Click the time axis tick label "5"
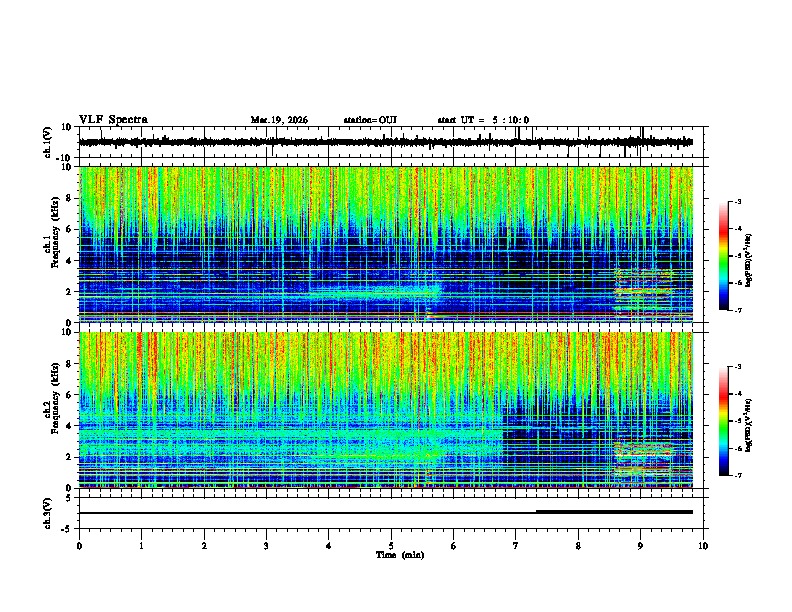 391,545
